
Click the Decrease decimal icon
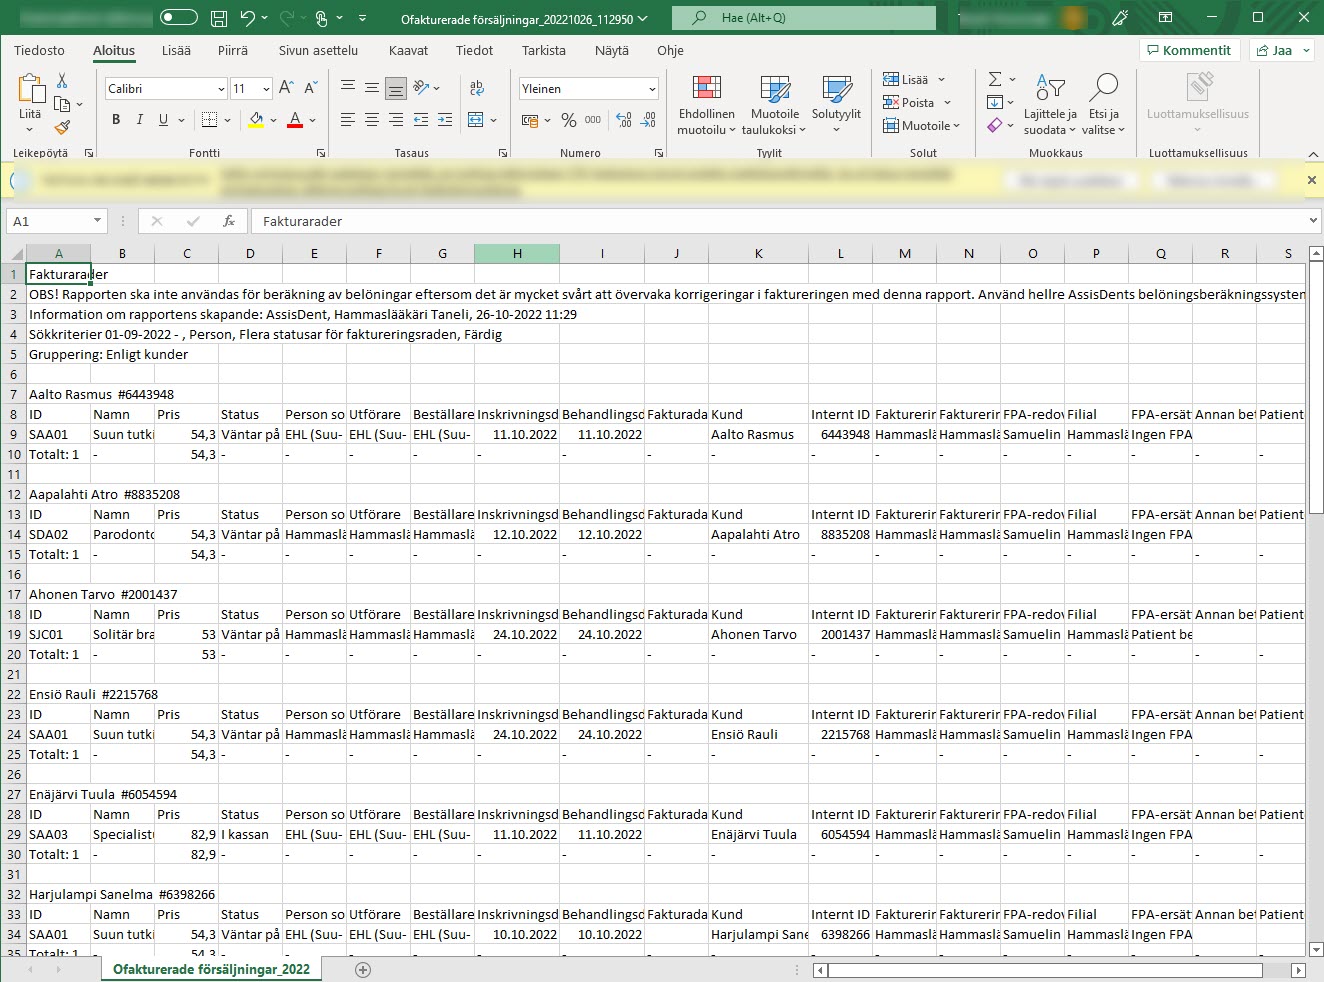point(648,120)
